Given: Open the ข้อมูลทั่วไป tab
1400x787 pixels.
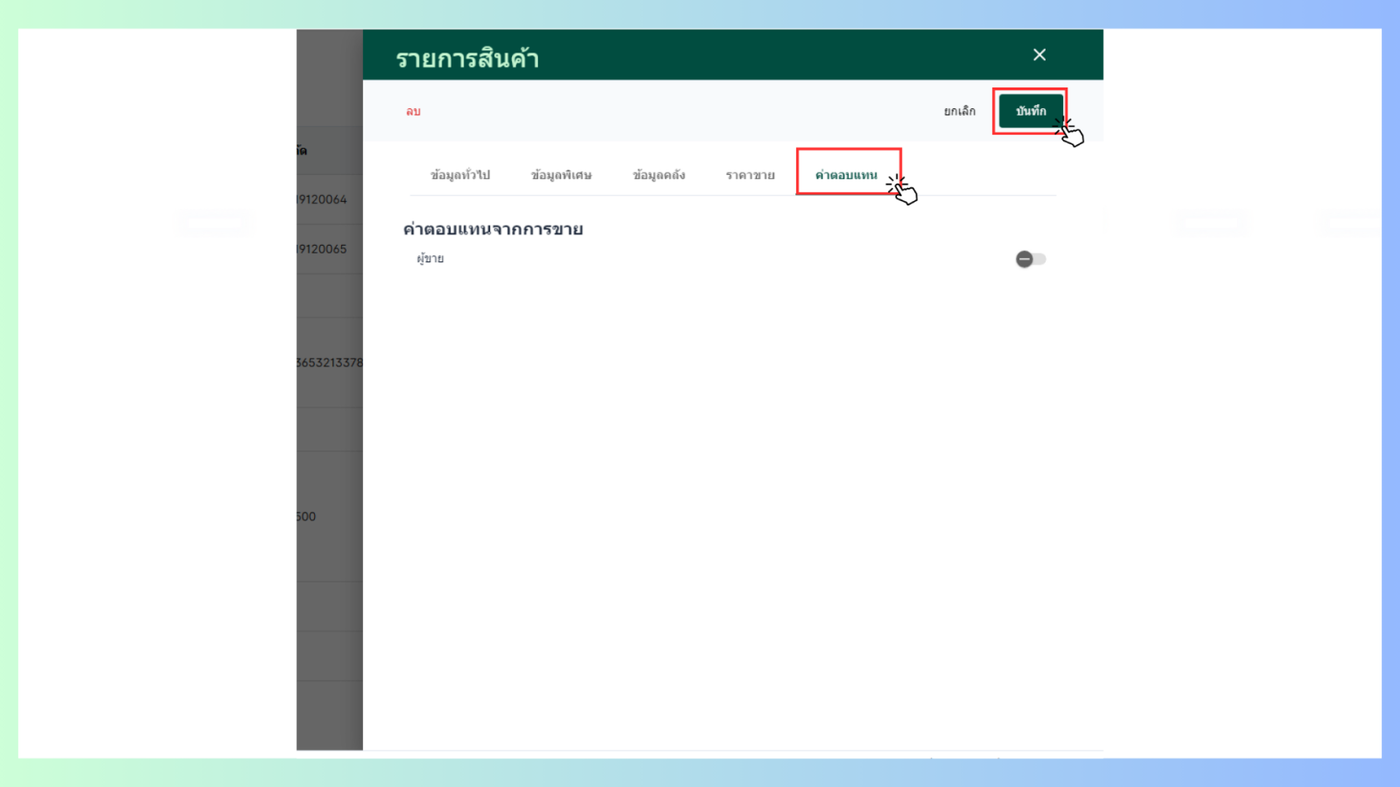Looking at the screenshot, I should click(460, 175).
